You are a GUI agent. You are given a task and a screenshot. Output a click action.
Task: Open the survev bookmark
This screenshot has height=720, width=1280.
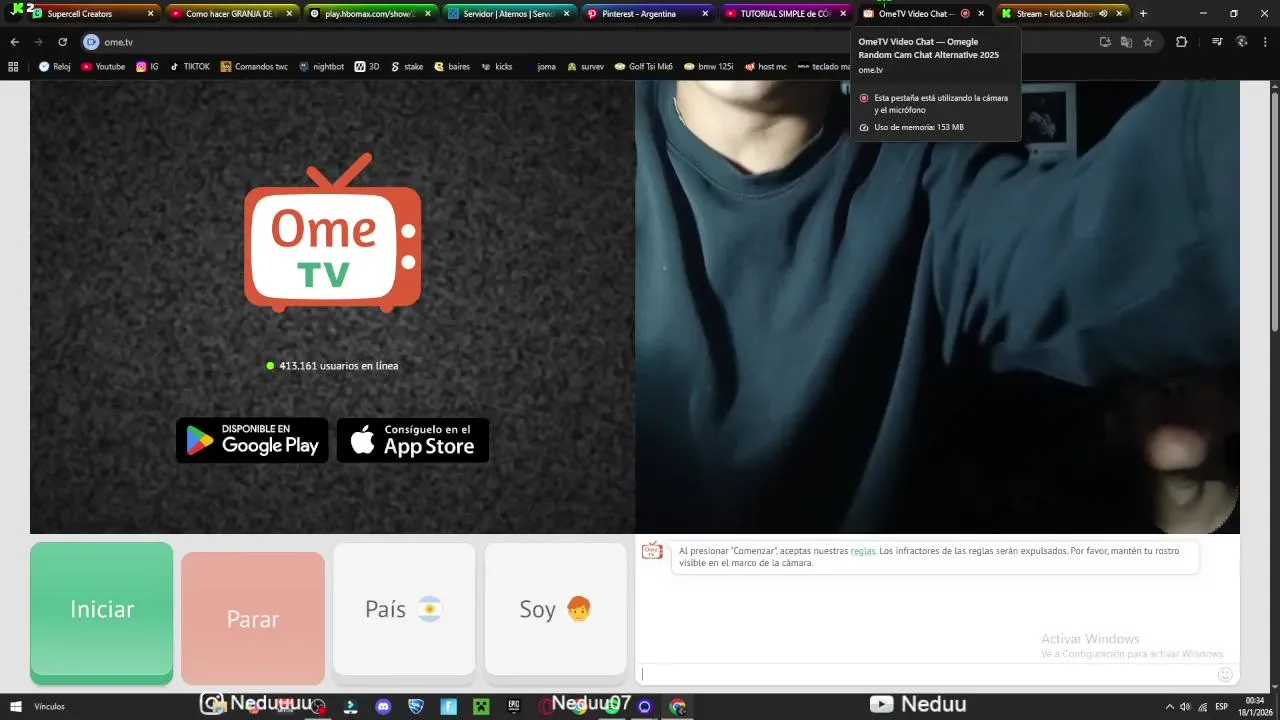click(x=586, y=67)
